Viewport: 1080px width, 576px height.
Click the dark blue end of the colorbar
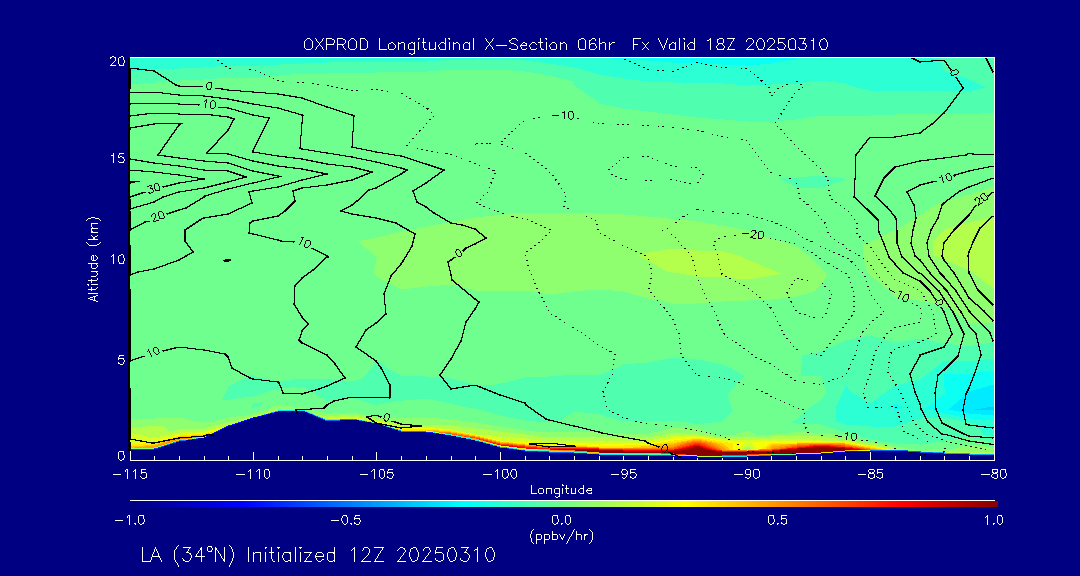138,504
